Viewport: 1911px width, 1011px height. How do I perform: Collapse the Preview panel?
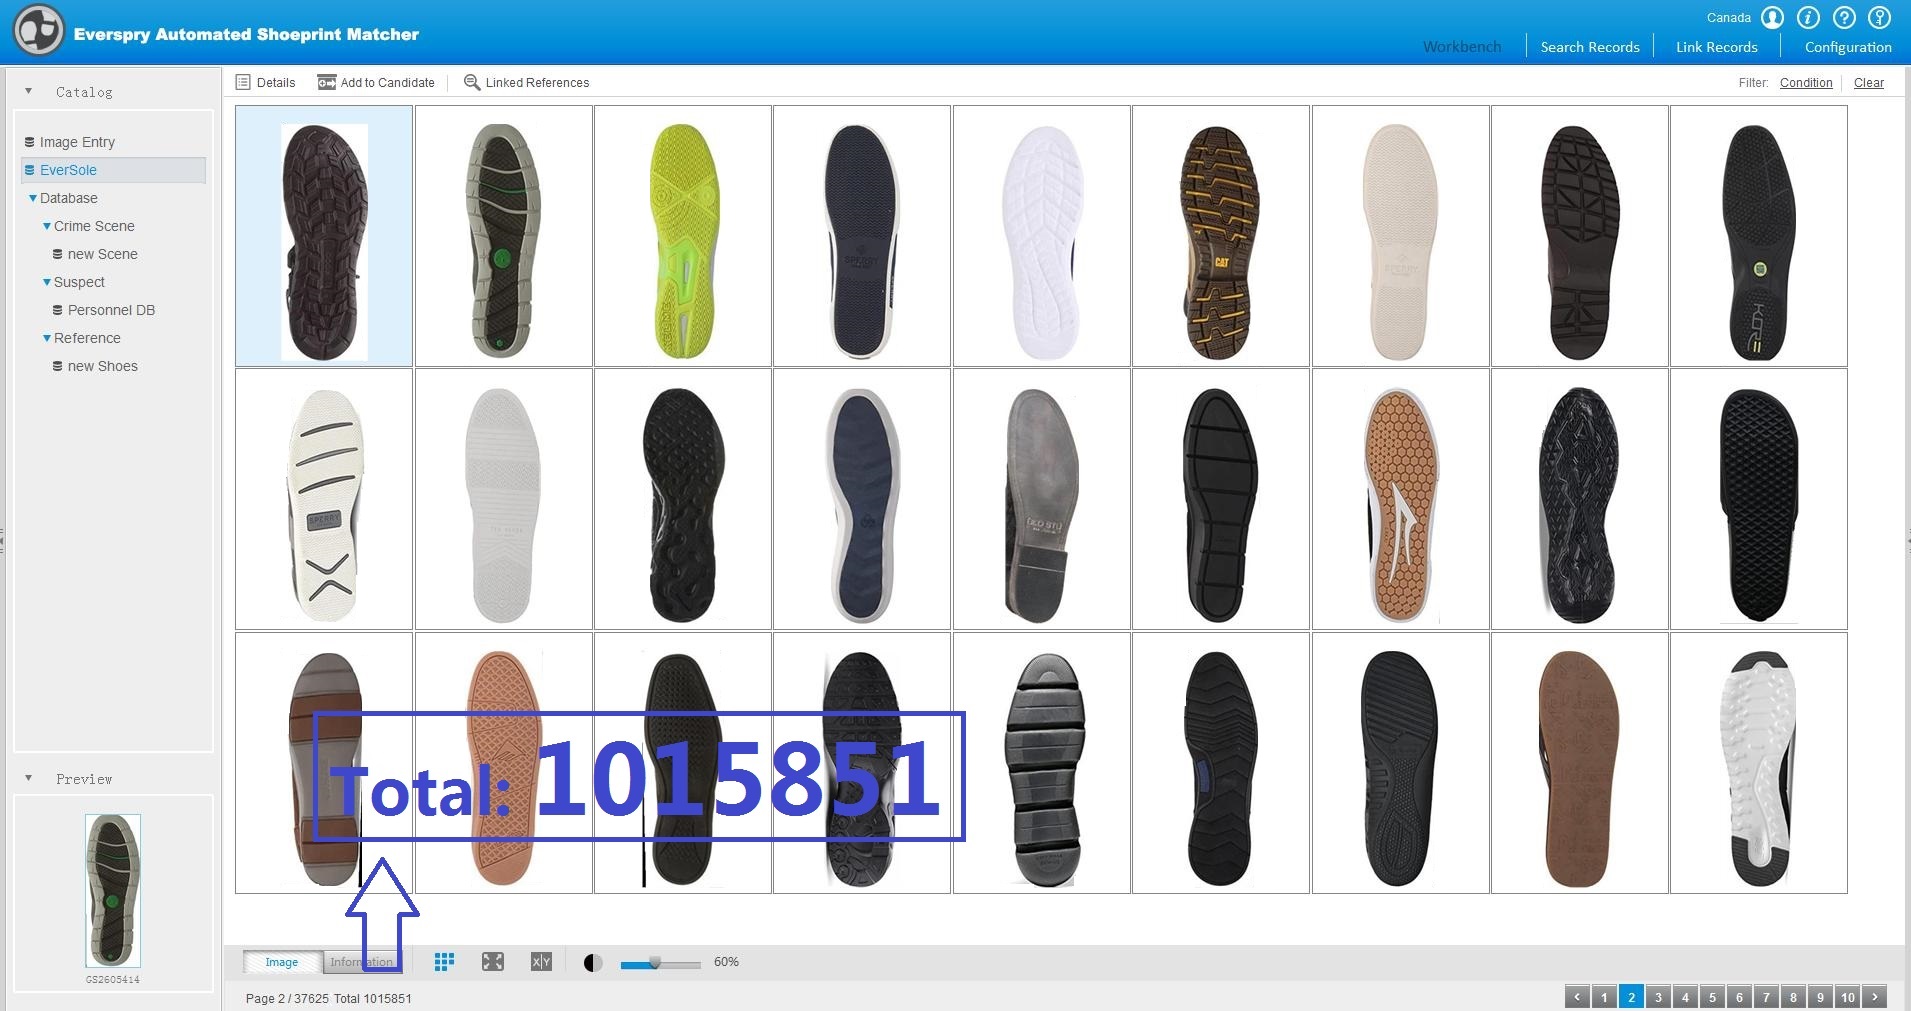[x=28, y=778]
